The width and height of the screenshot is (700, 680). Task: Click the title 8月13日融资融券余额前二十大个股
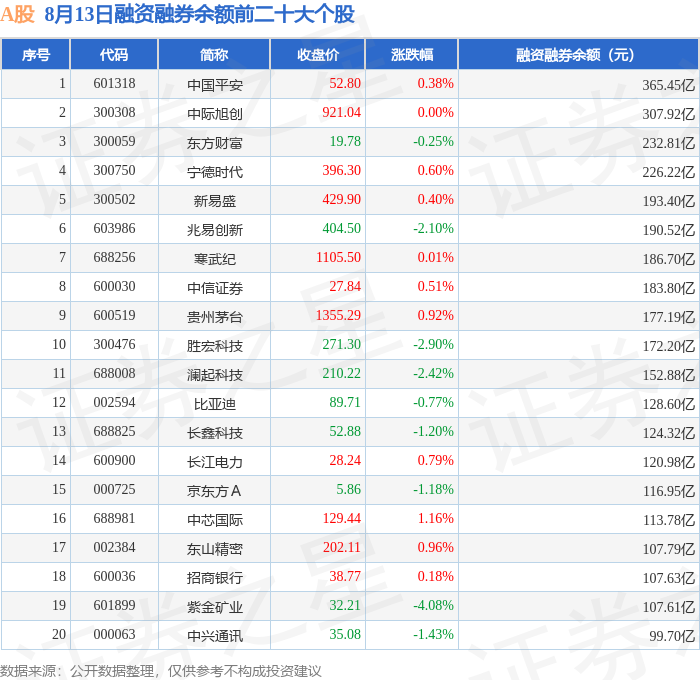click(x=200, y=14)
